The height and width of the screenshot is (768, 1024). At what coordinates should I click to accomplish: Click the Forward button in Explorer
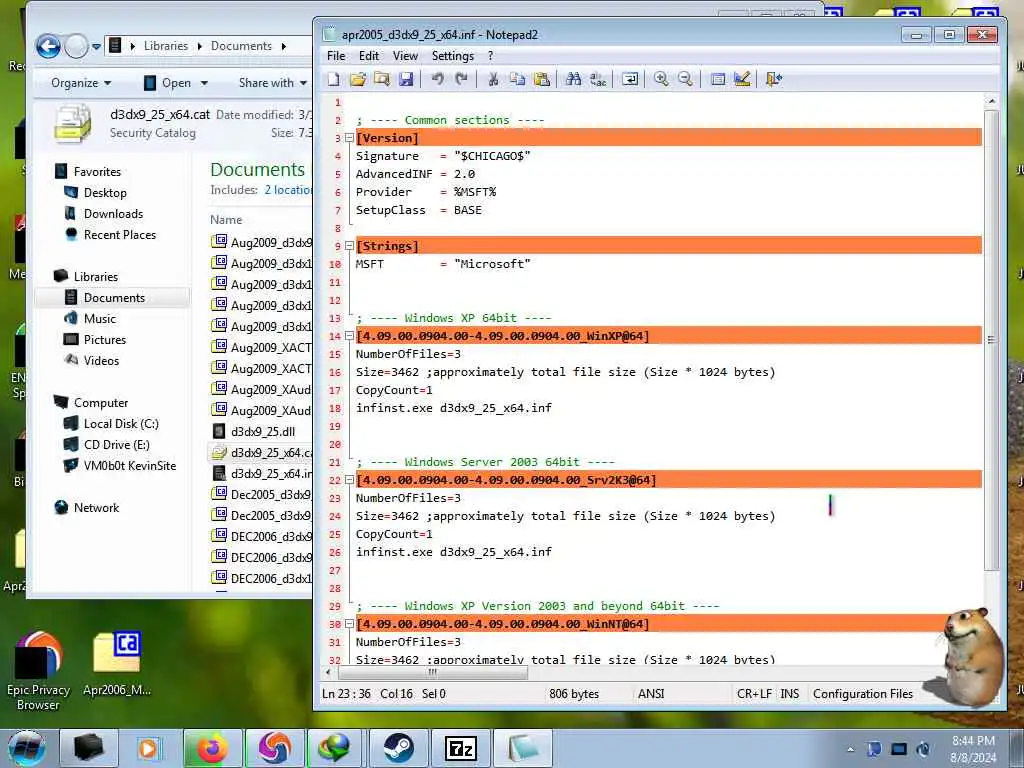[x=76, y=46]
